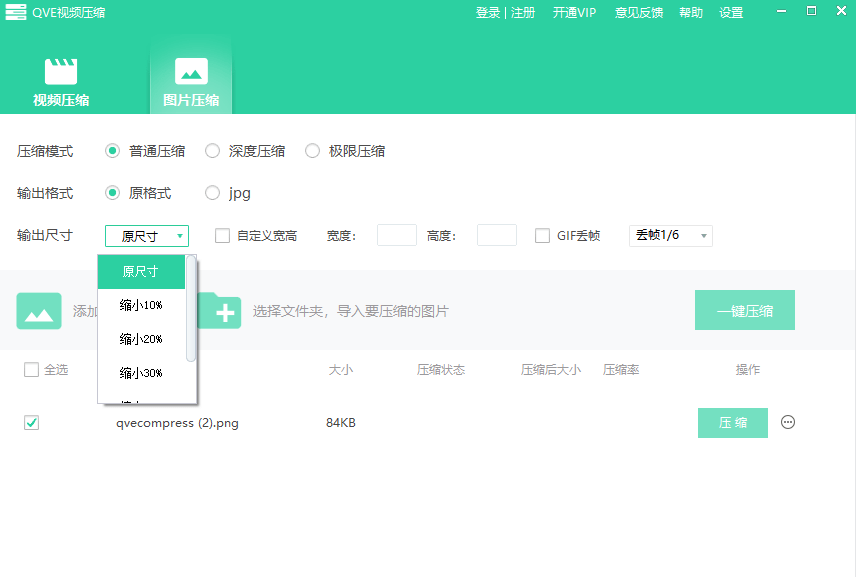856x577 pixels.
Task: Click the image compression picture icon
Action: [x=191, y=72]
